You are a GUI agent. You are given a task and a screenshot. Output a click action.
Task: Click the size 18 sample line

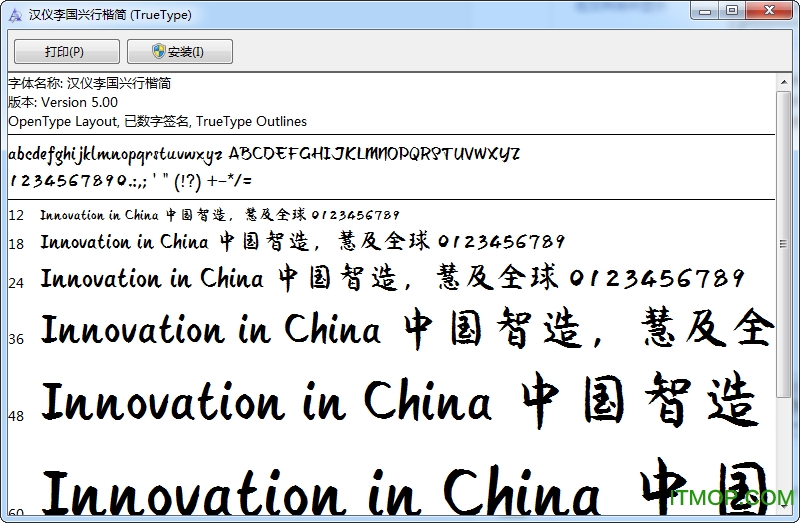(303, 241)
